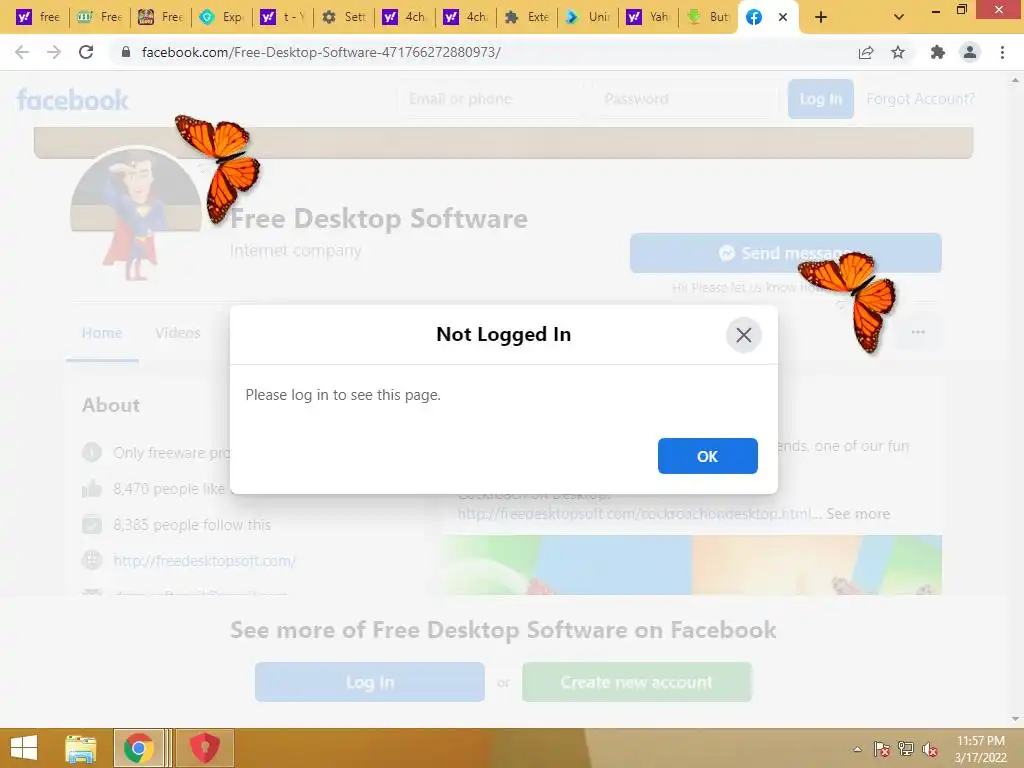Click the scrollbar down arrow
This screenshot has width=1024, height=768.
1015,719
